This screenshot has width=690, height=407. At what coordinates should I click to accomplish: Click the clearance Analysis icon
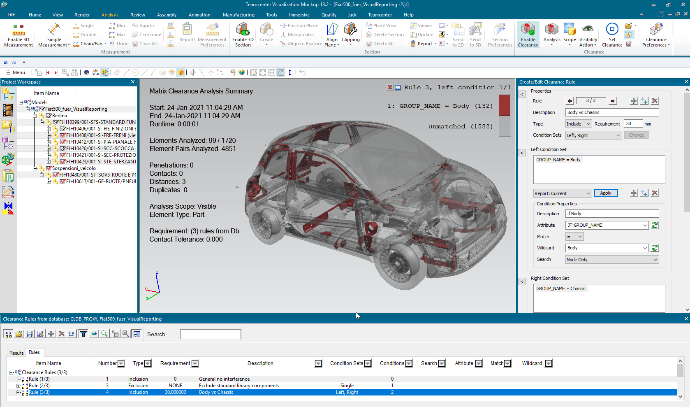(x=551, y=35)
